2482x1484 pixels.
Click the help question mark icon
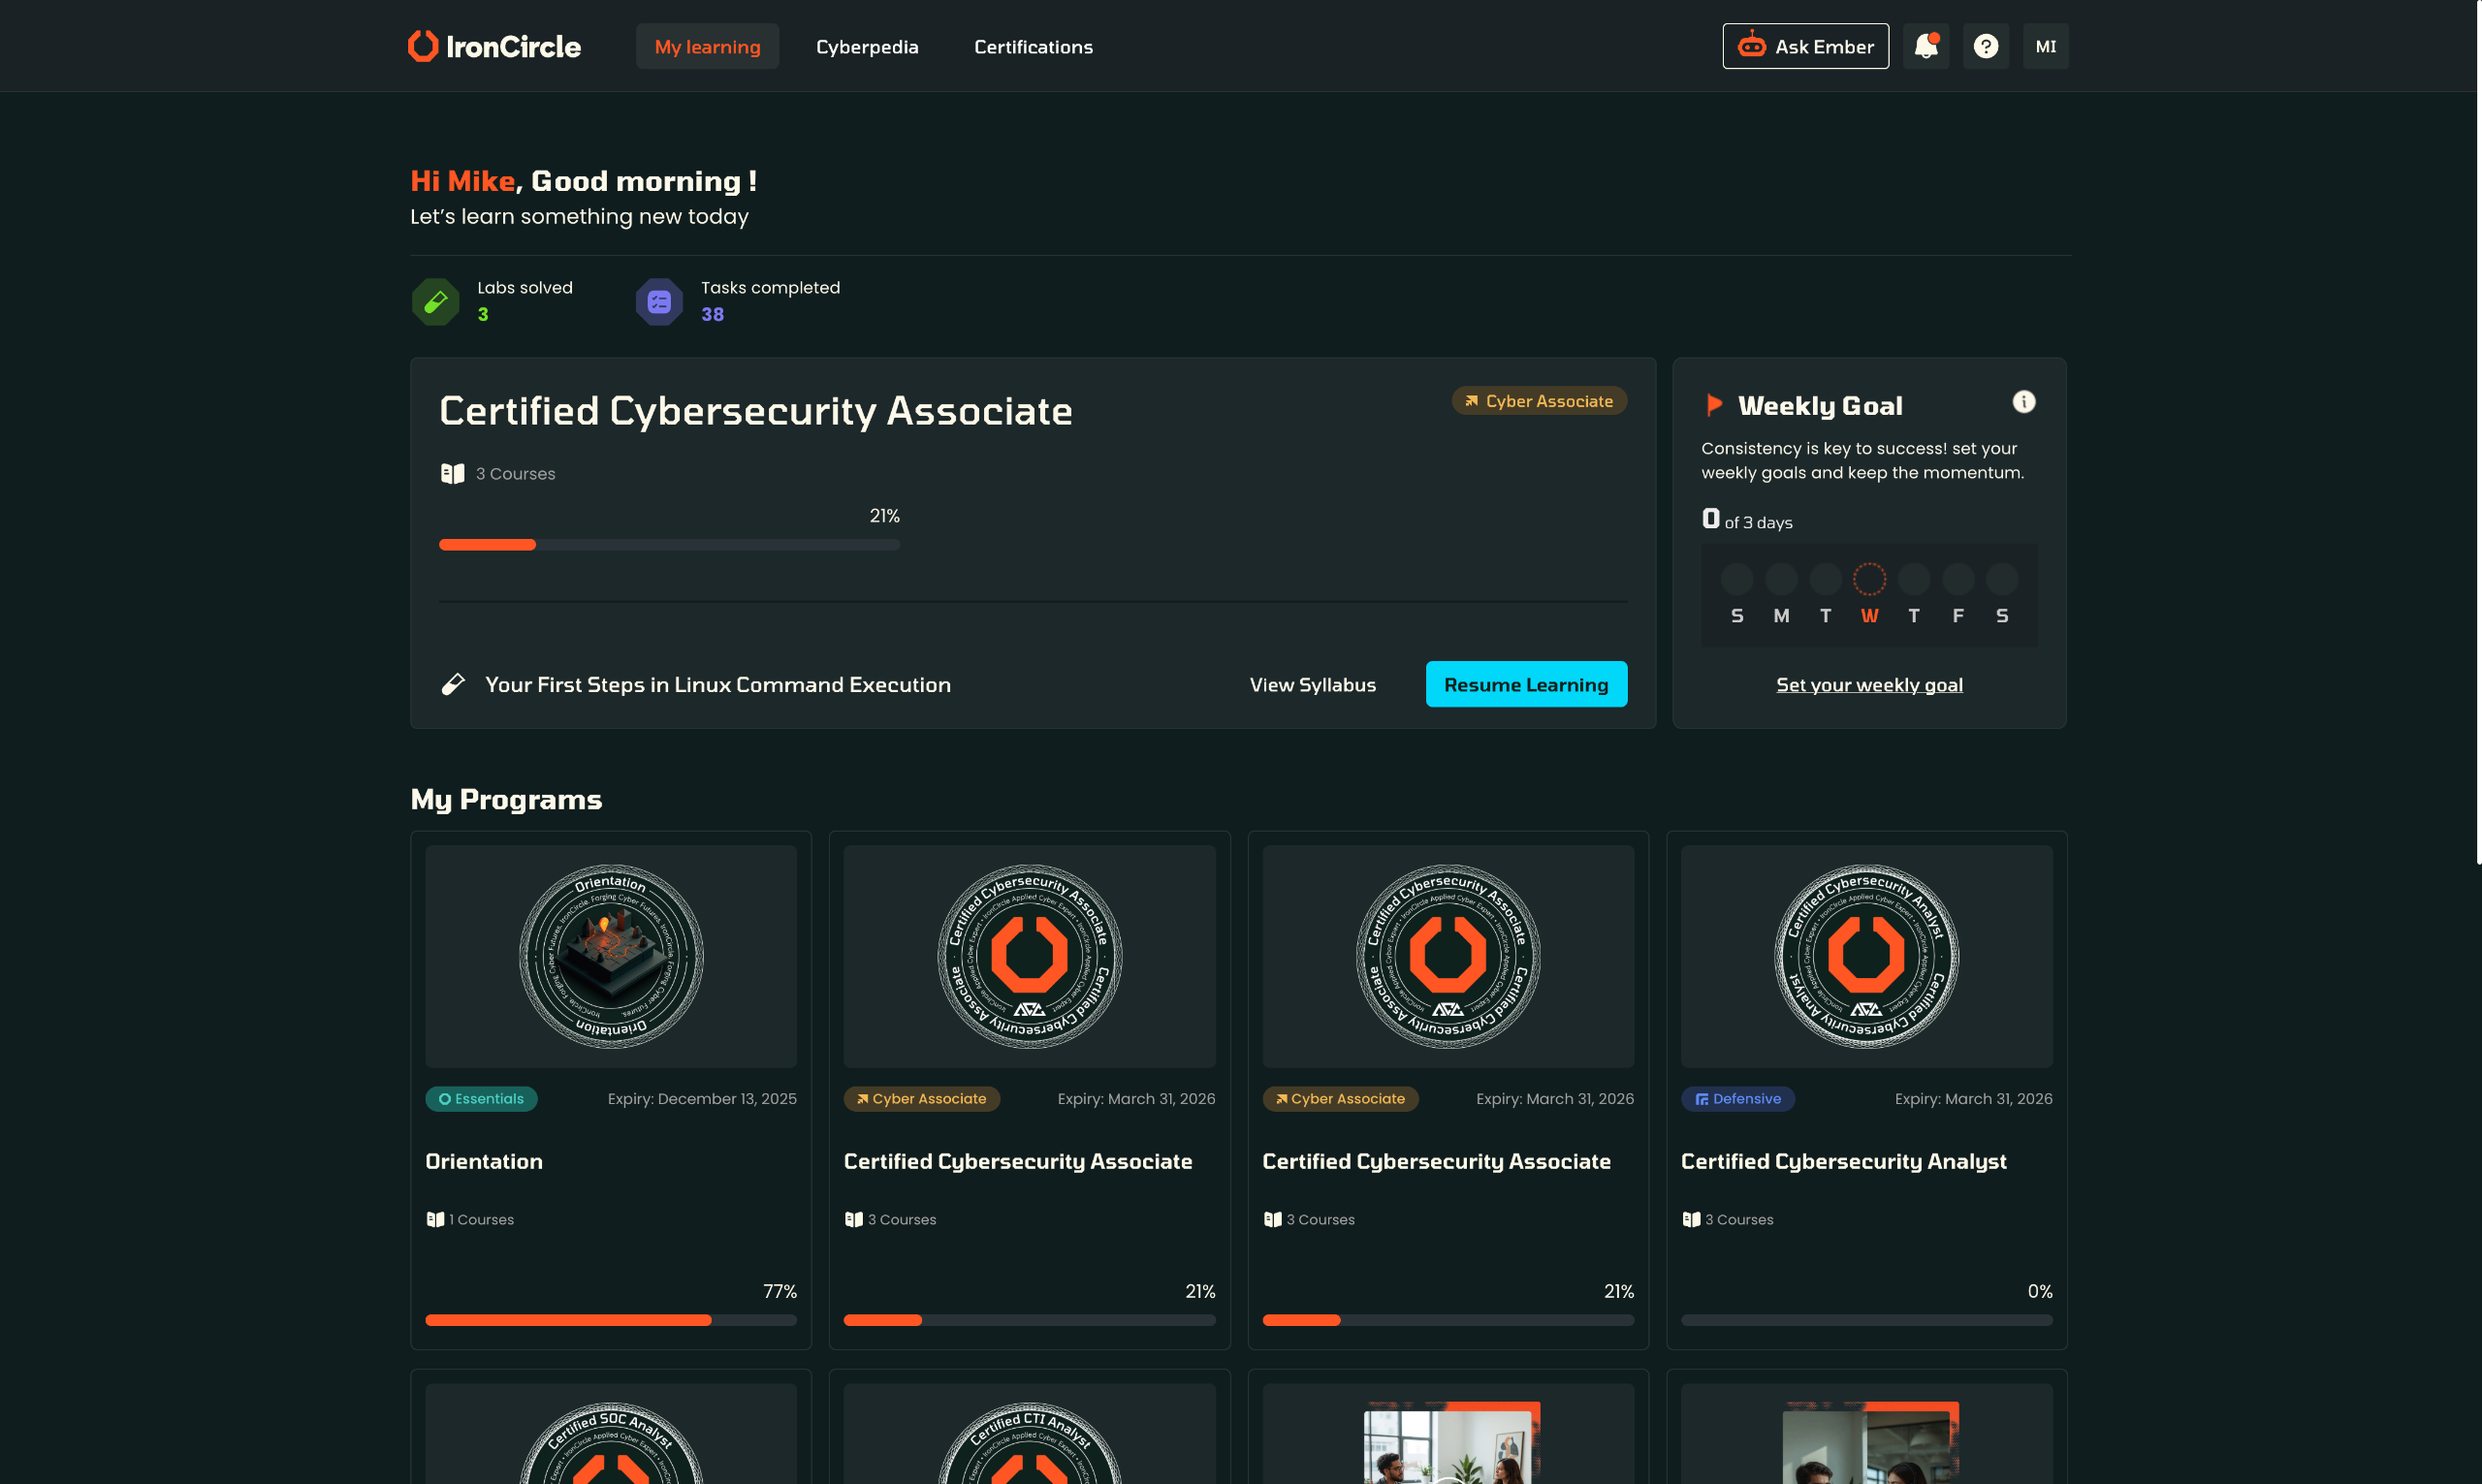(1985, 46)
